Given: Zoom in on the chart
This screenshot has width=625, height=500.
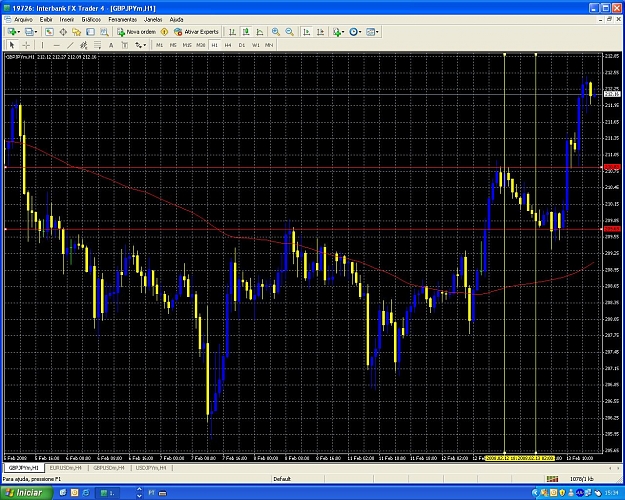Looking at the screenshot, I should point(275,32).
